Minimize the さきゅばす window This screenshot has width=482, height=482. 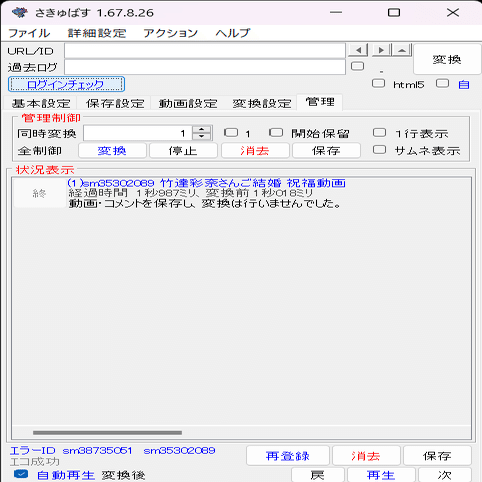pyautogui.click(x=336, y=13)
